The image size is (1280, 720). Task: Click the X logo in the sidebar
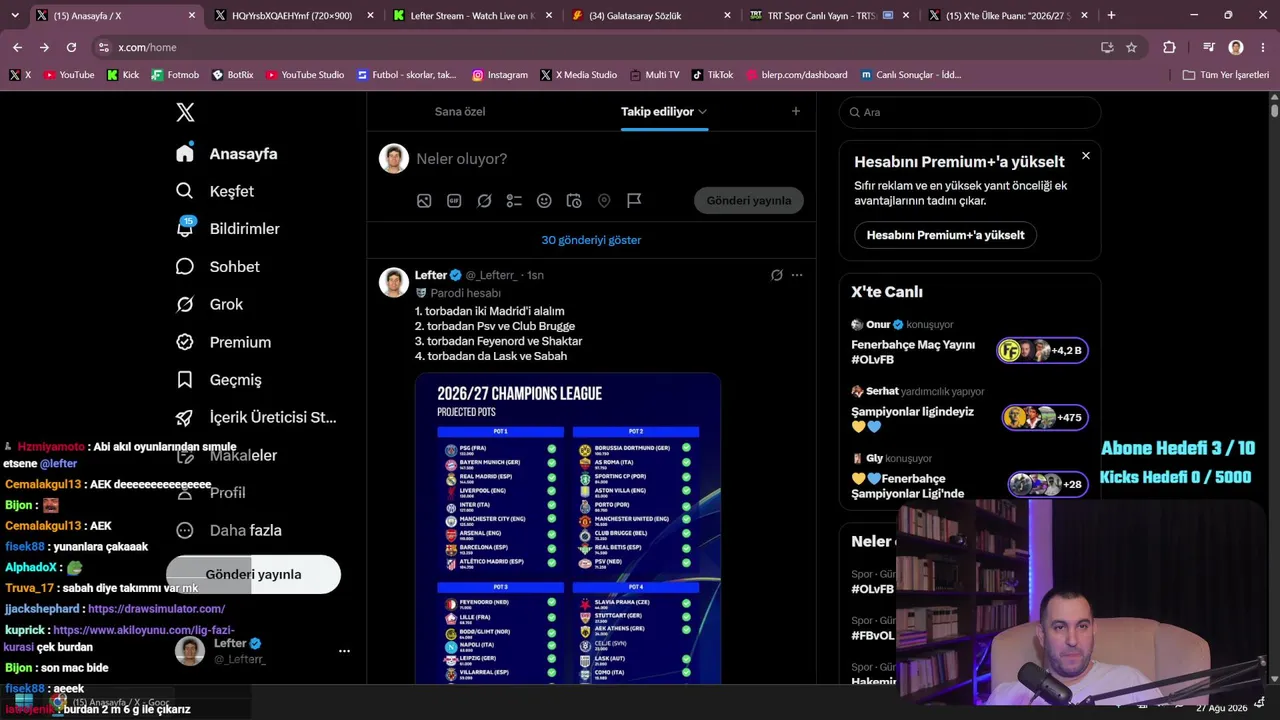point(185,112)
